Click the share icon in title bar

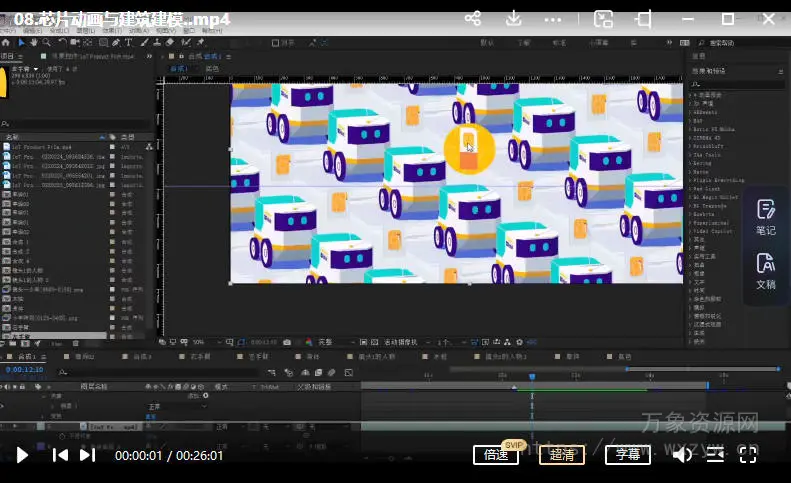point(473,19)
